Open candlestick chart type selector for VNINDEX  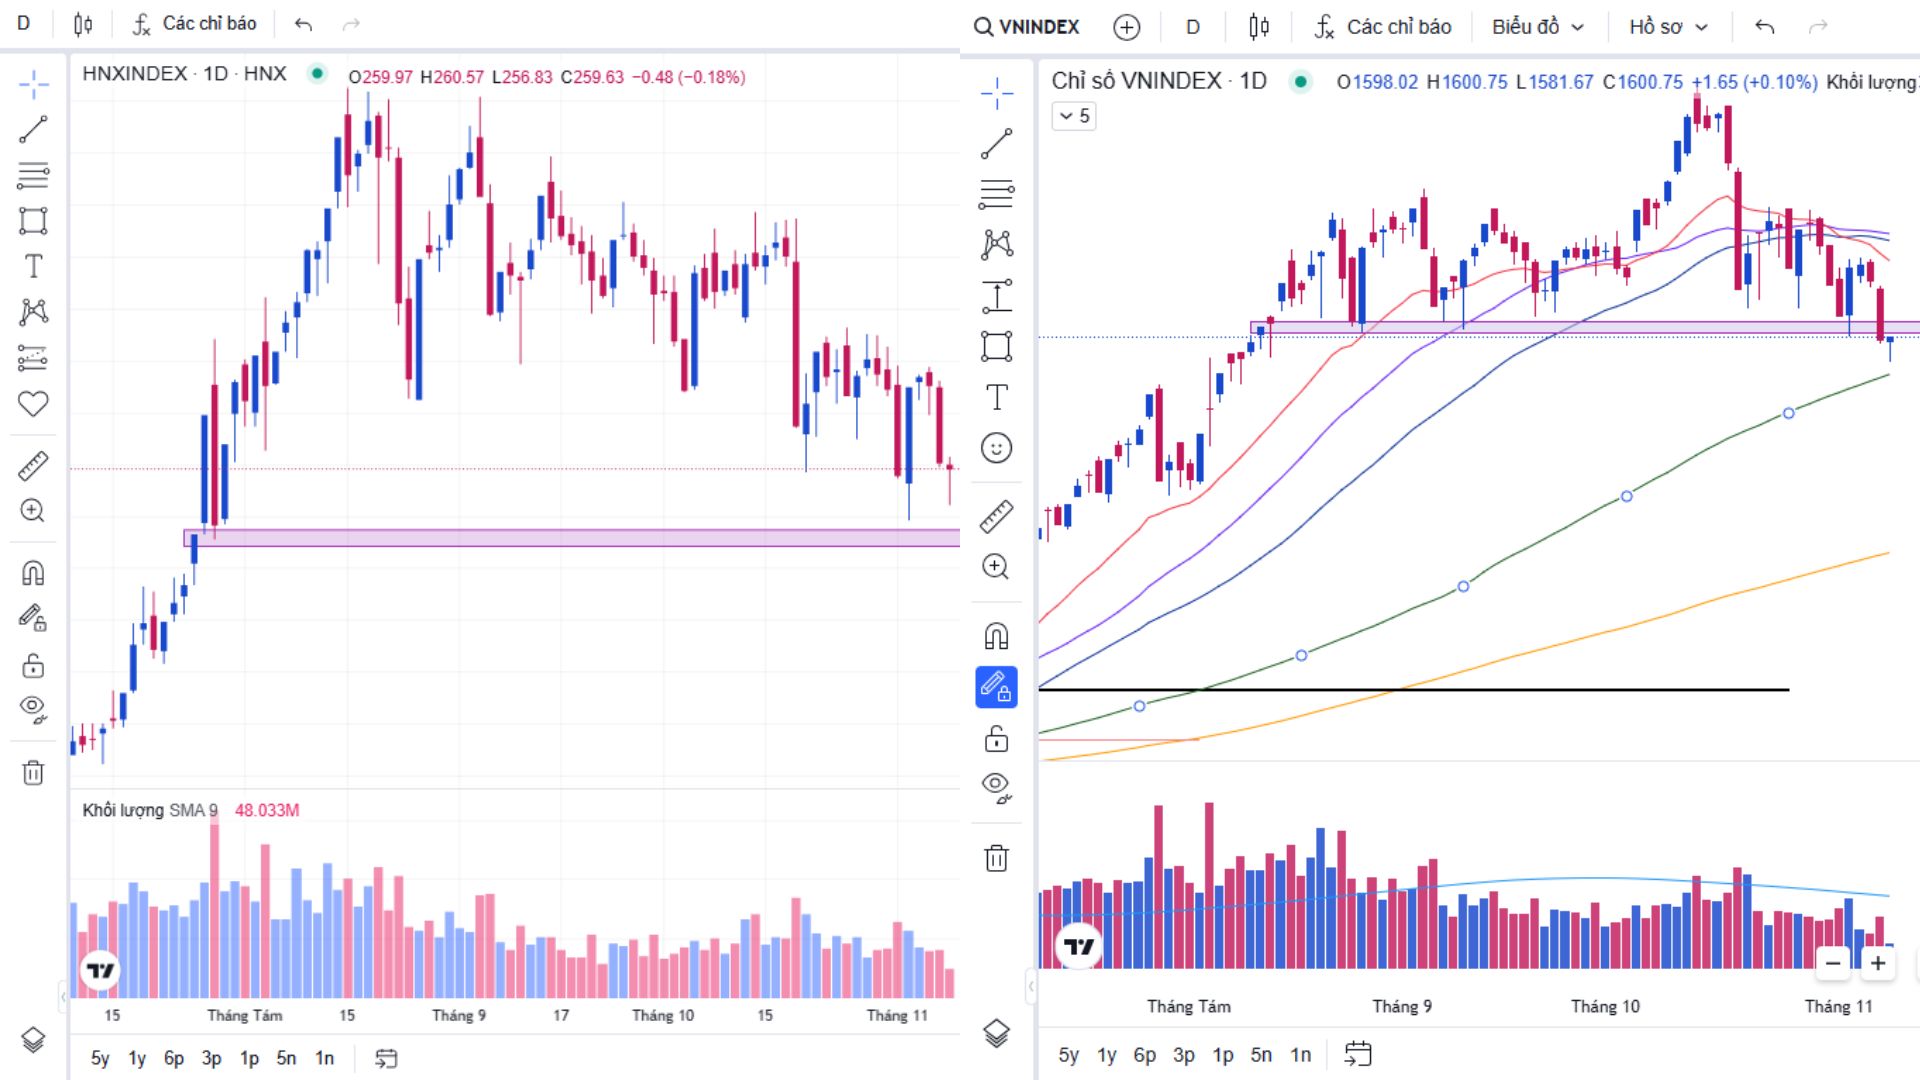pos(1259,27)
